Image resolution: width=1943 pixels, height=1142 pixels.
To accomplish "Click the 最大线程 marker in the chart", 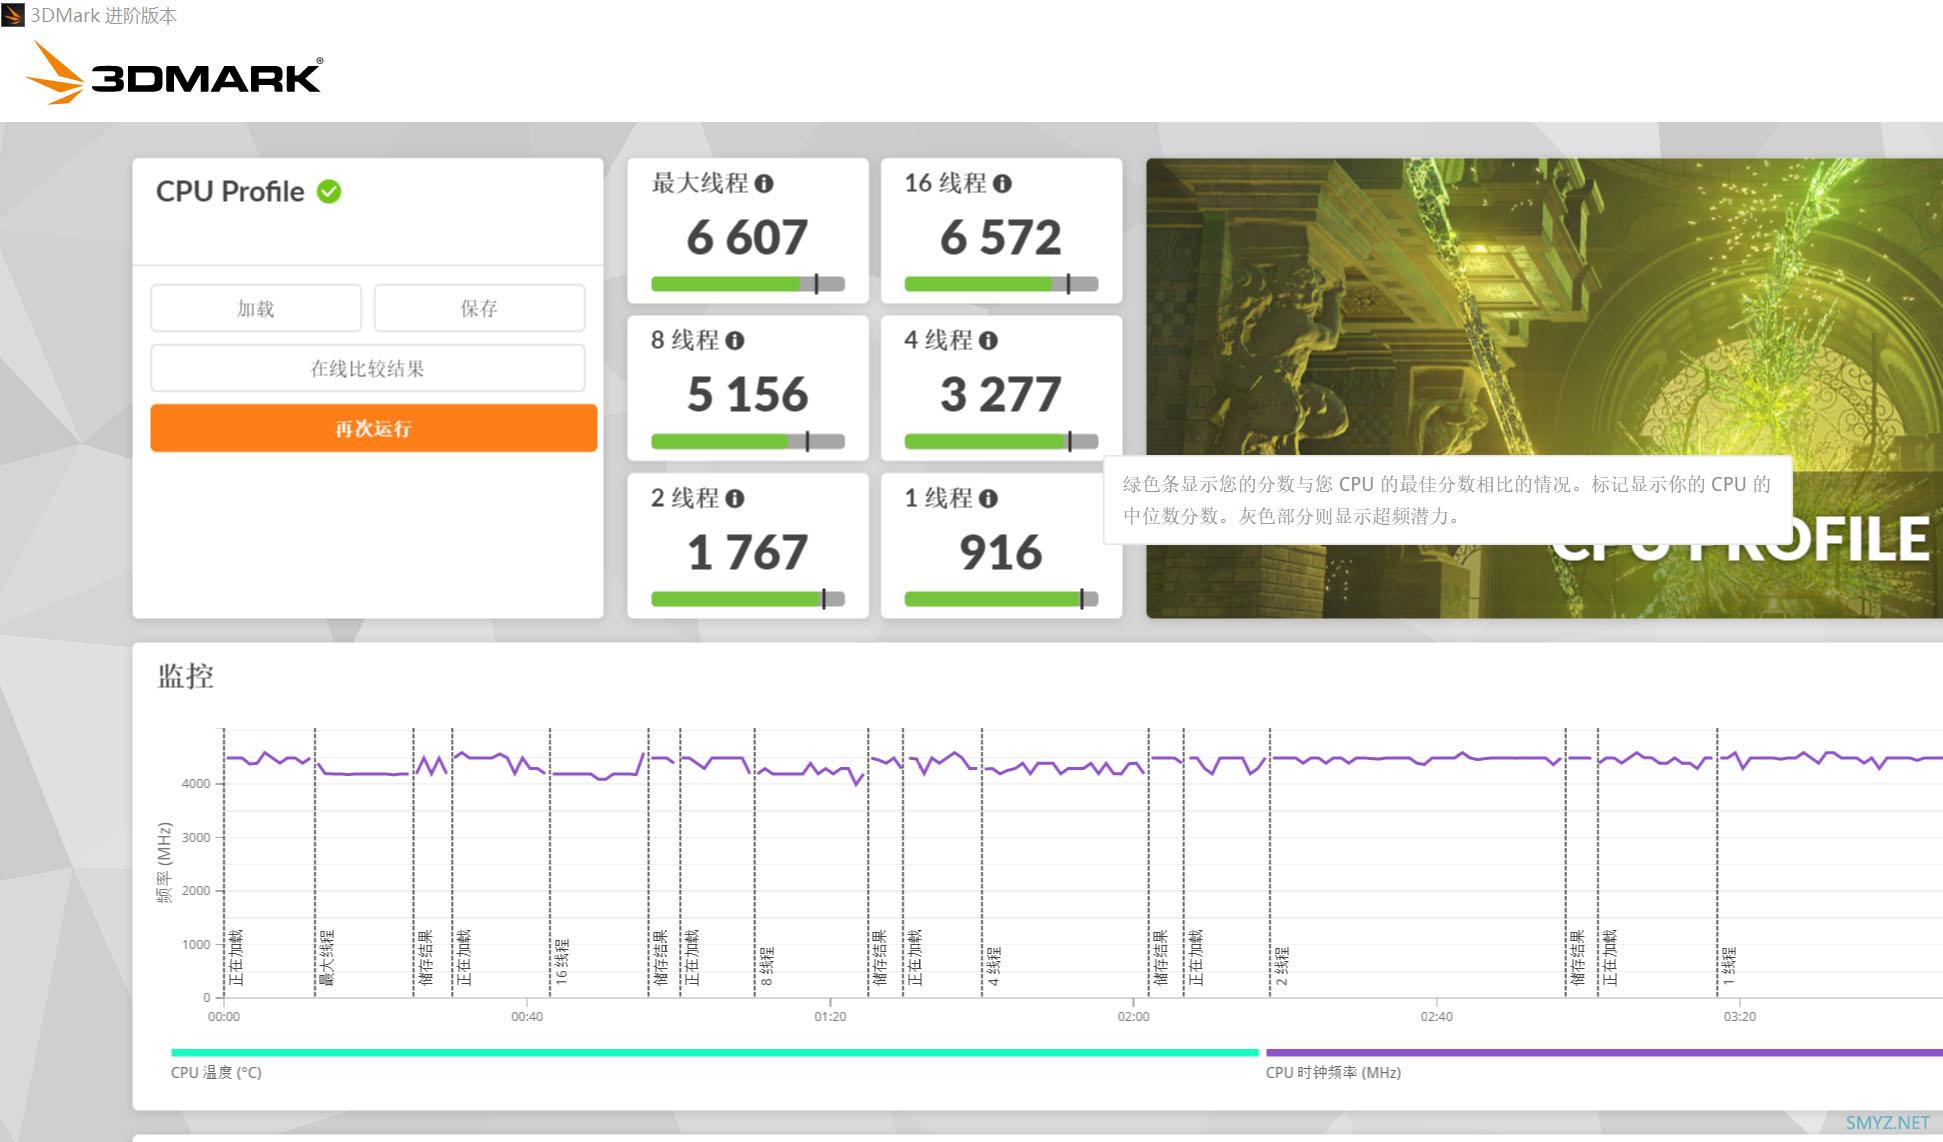I will (327, 958).
